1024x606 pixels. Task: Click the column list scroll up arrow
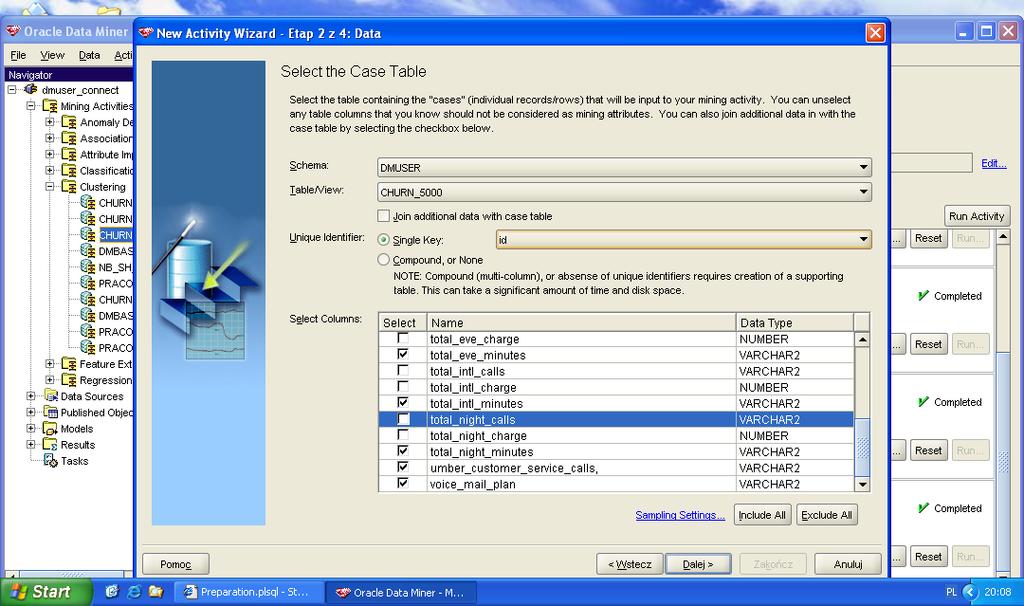pyautogui.click(x=862, y=339)
